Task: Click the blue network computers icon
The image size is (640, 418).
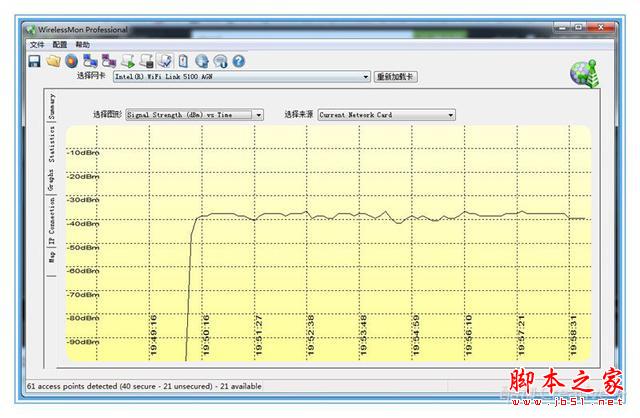Action: pos(90,61)
